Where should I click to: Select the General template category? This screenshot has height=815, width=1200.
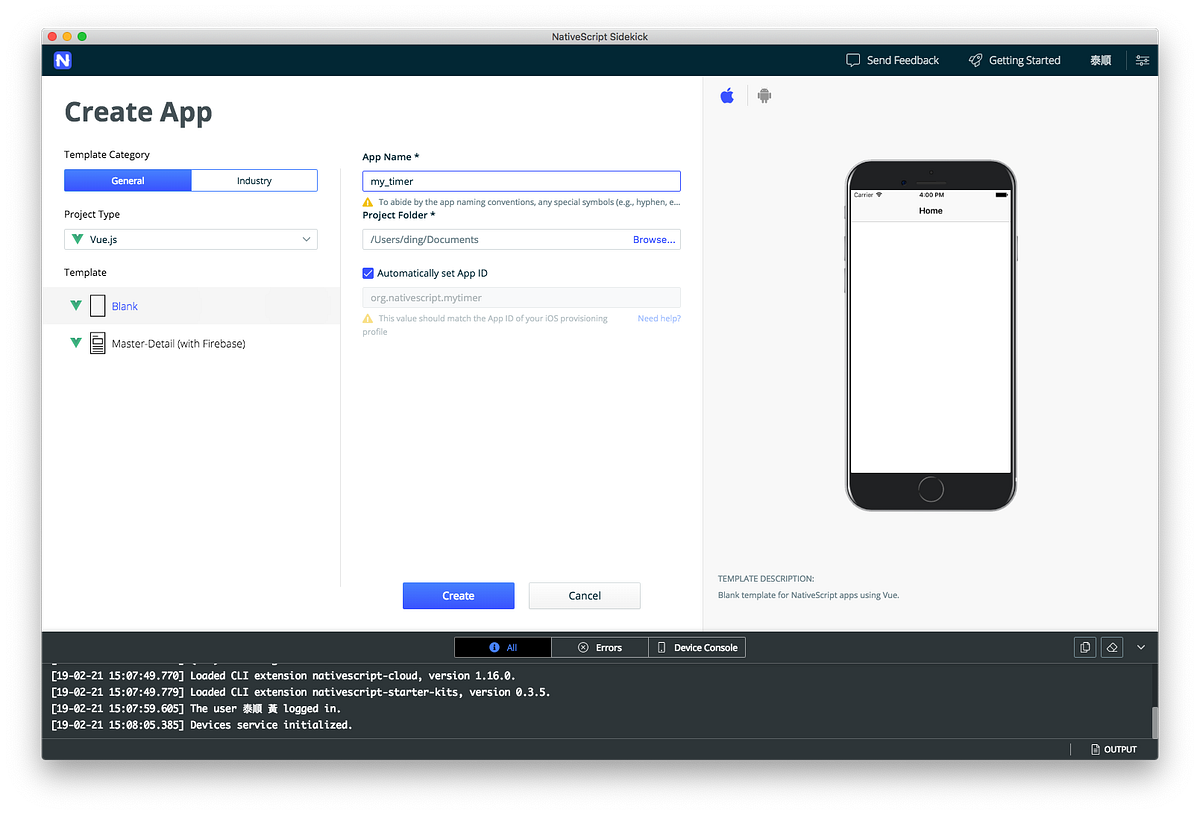[x=127, y=180]
